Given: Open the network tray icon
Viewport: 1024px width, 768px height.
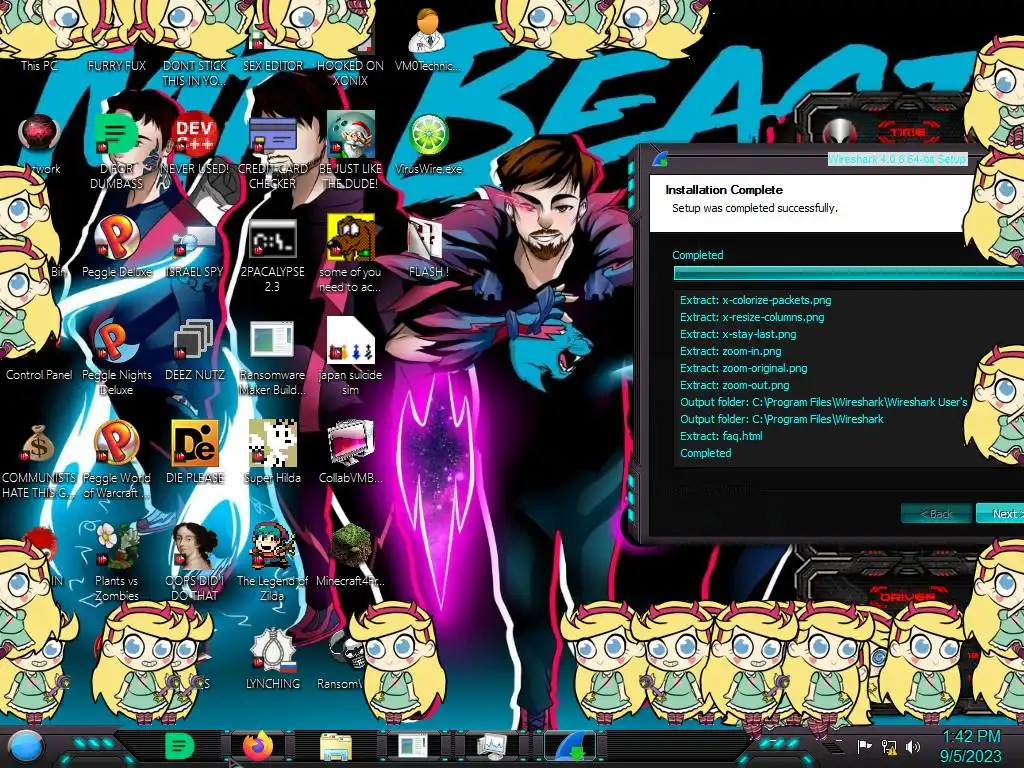Looking at the screenshot, I should pos(888,746).
